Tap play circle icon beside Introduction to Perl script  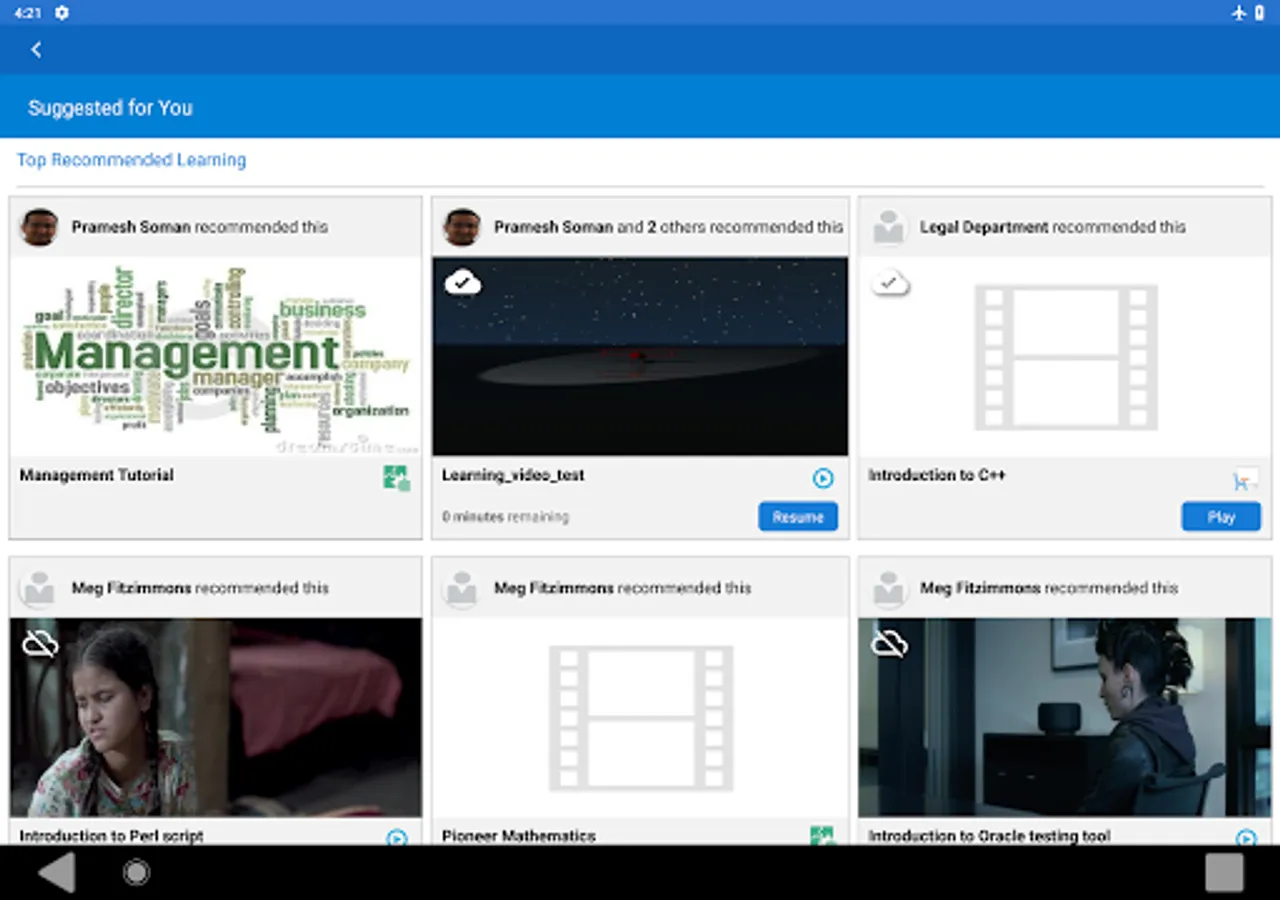[397, 837]
